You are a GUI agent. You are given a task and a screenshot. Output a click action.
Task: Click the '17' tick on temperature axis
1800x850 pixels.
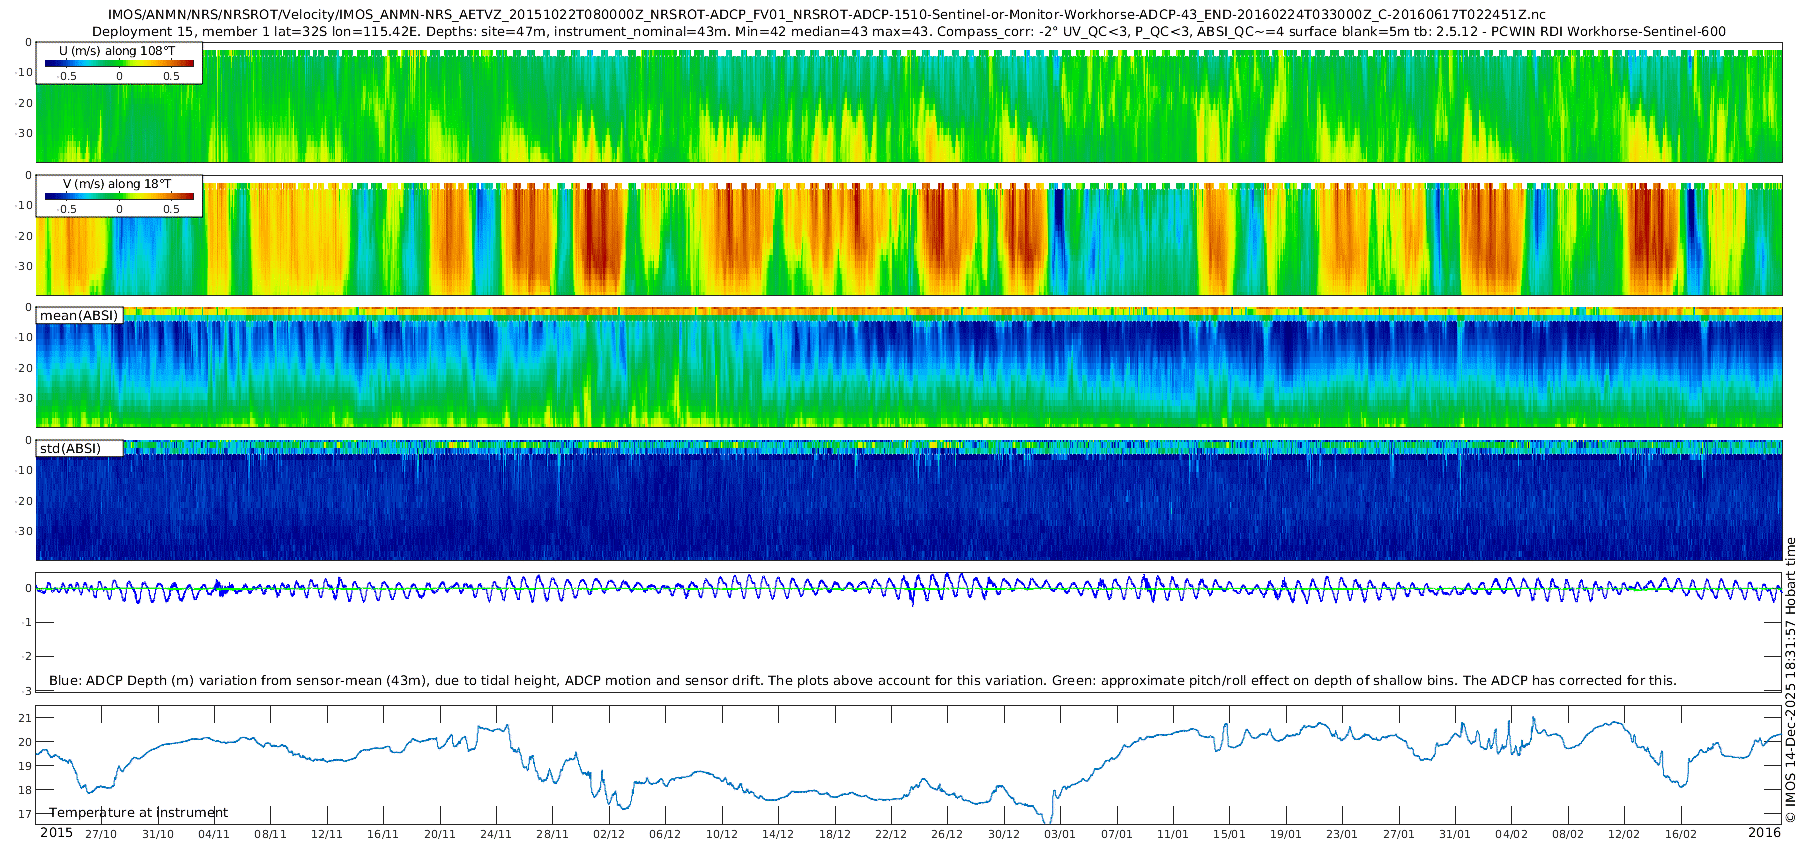pyautogui.click(x=26, y=814)
